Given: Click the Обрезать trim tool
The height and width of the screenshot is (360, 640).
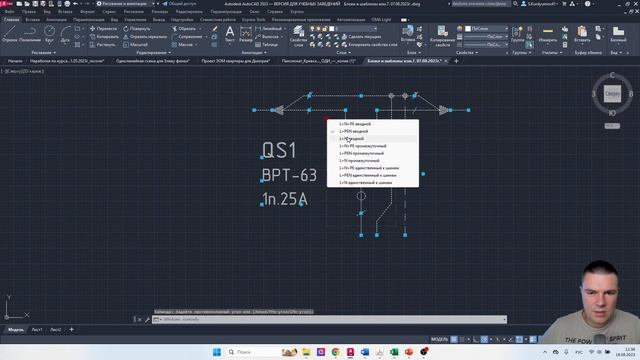Looking at the screenshot, I should point(184,29).
